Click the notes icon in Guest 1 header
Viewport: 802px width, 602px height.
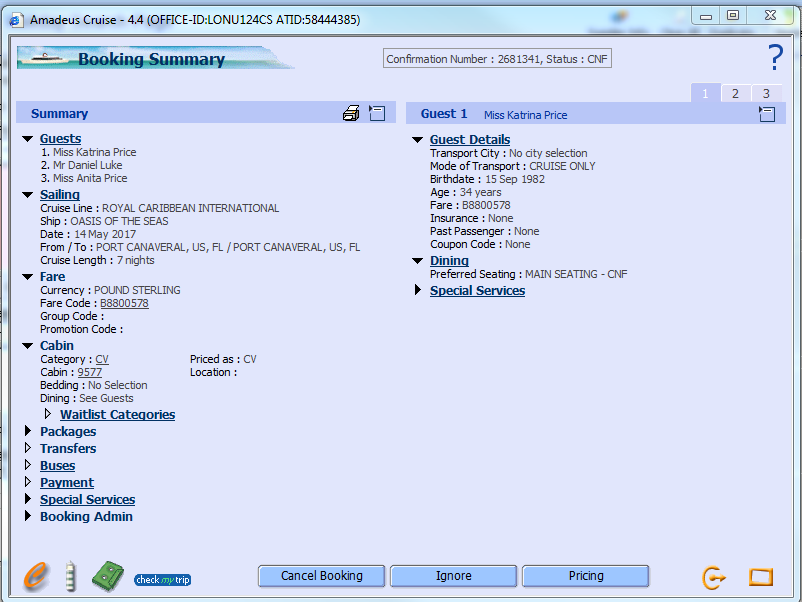coord(767,114)
